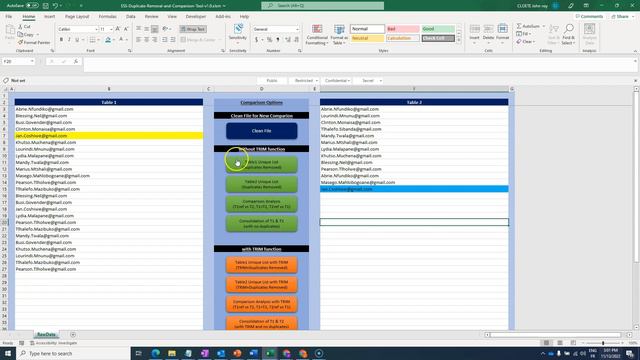Apply the Good cell style

[x=438, y=29]
